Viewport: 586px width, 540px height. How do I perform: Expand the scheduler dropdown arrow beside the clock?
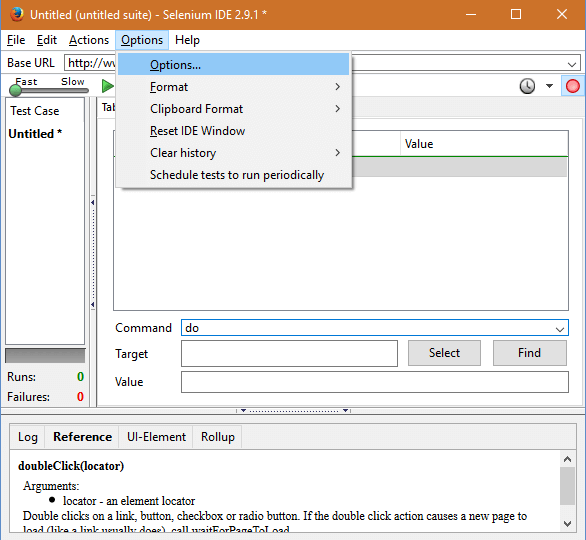[x=549, y=86]
